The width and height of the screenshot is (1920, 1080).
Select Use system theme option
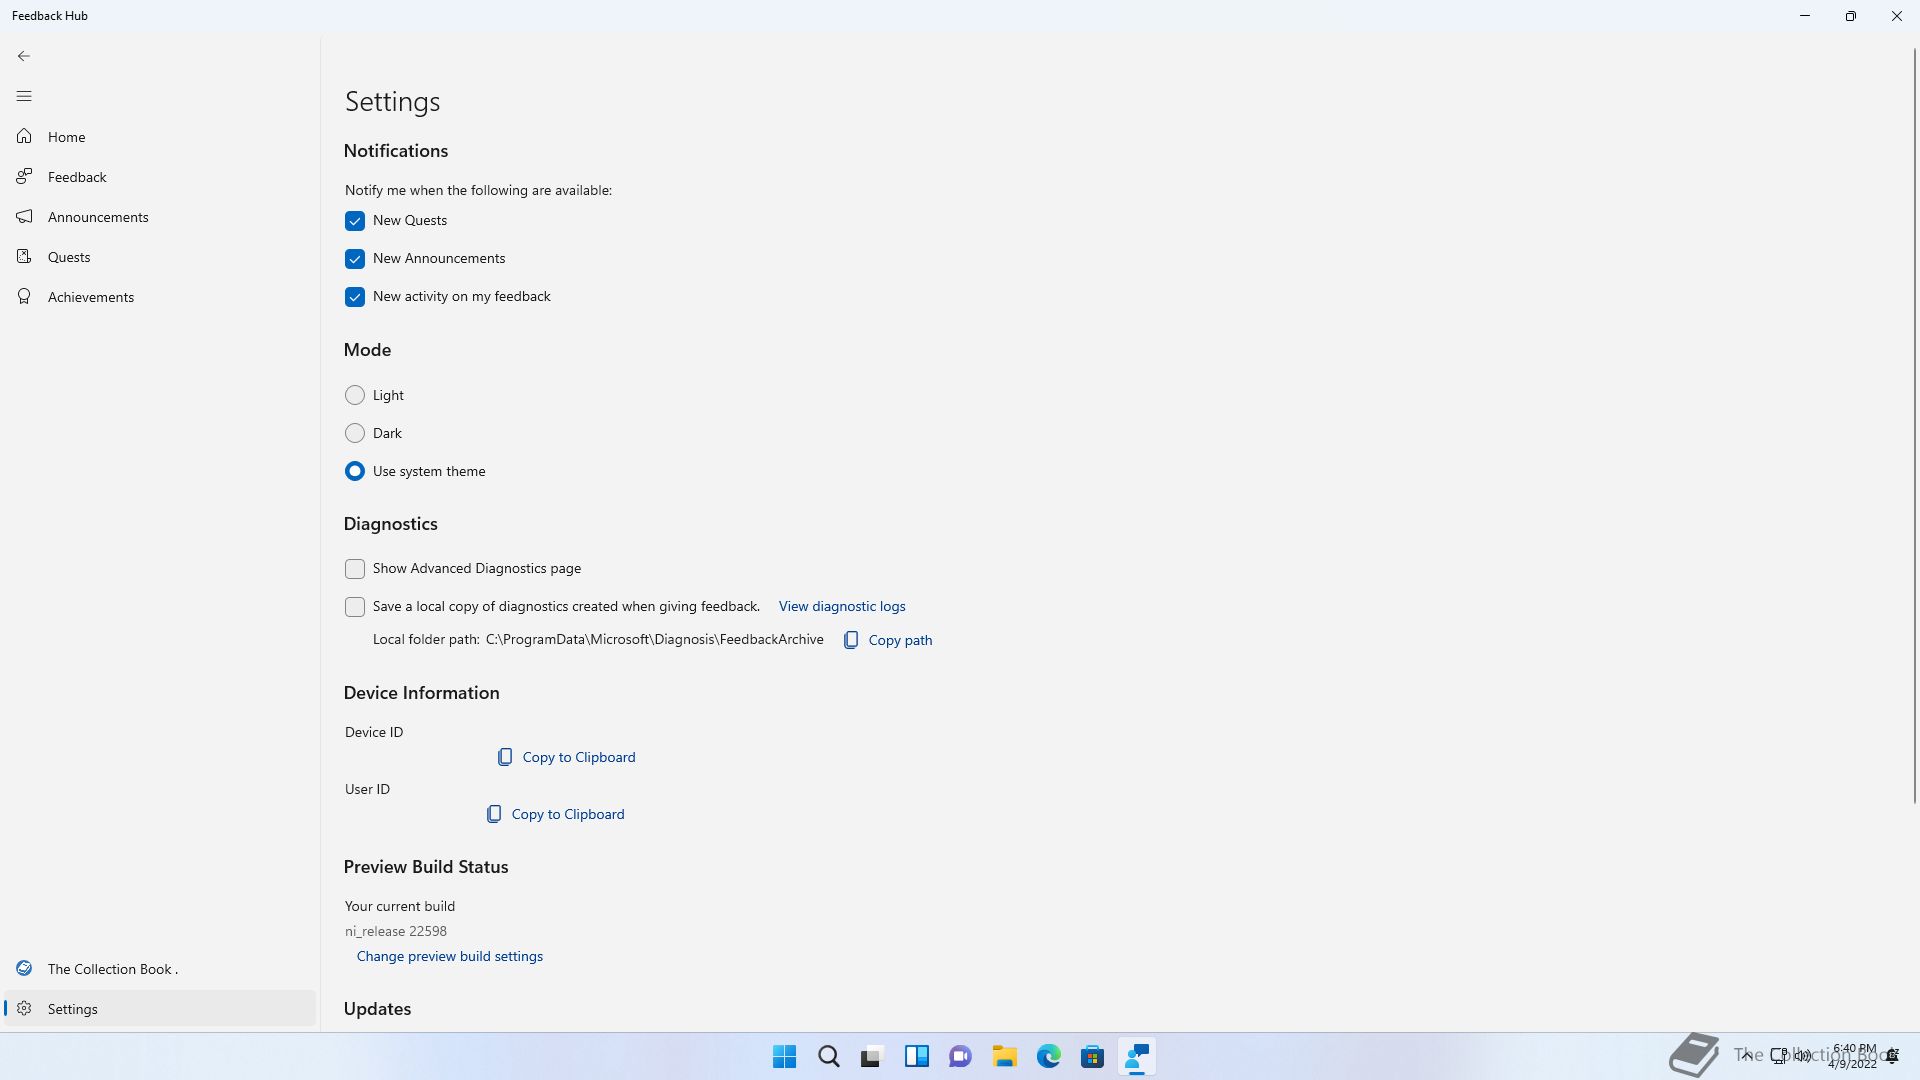click(355, 471)
